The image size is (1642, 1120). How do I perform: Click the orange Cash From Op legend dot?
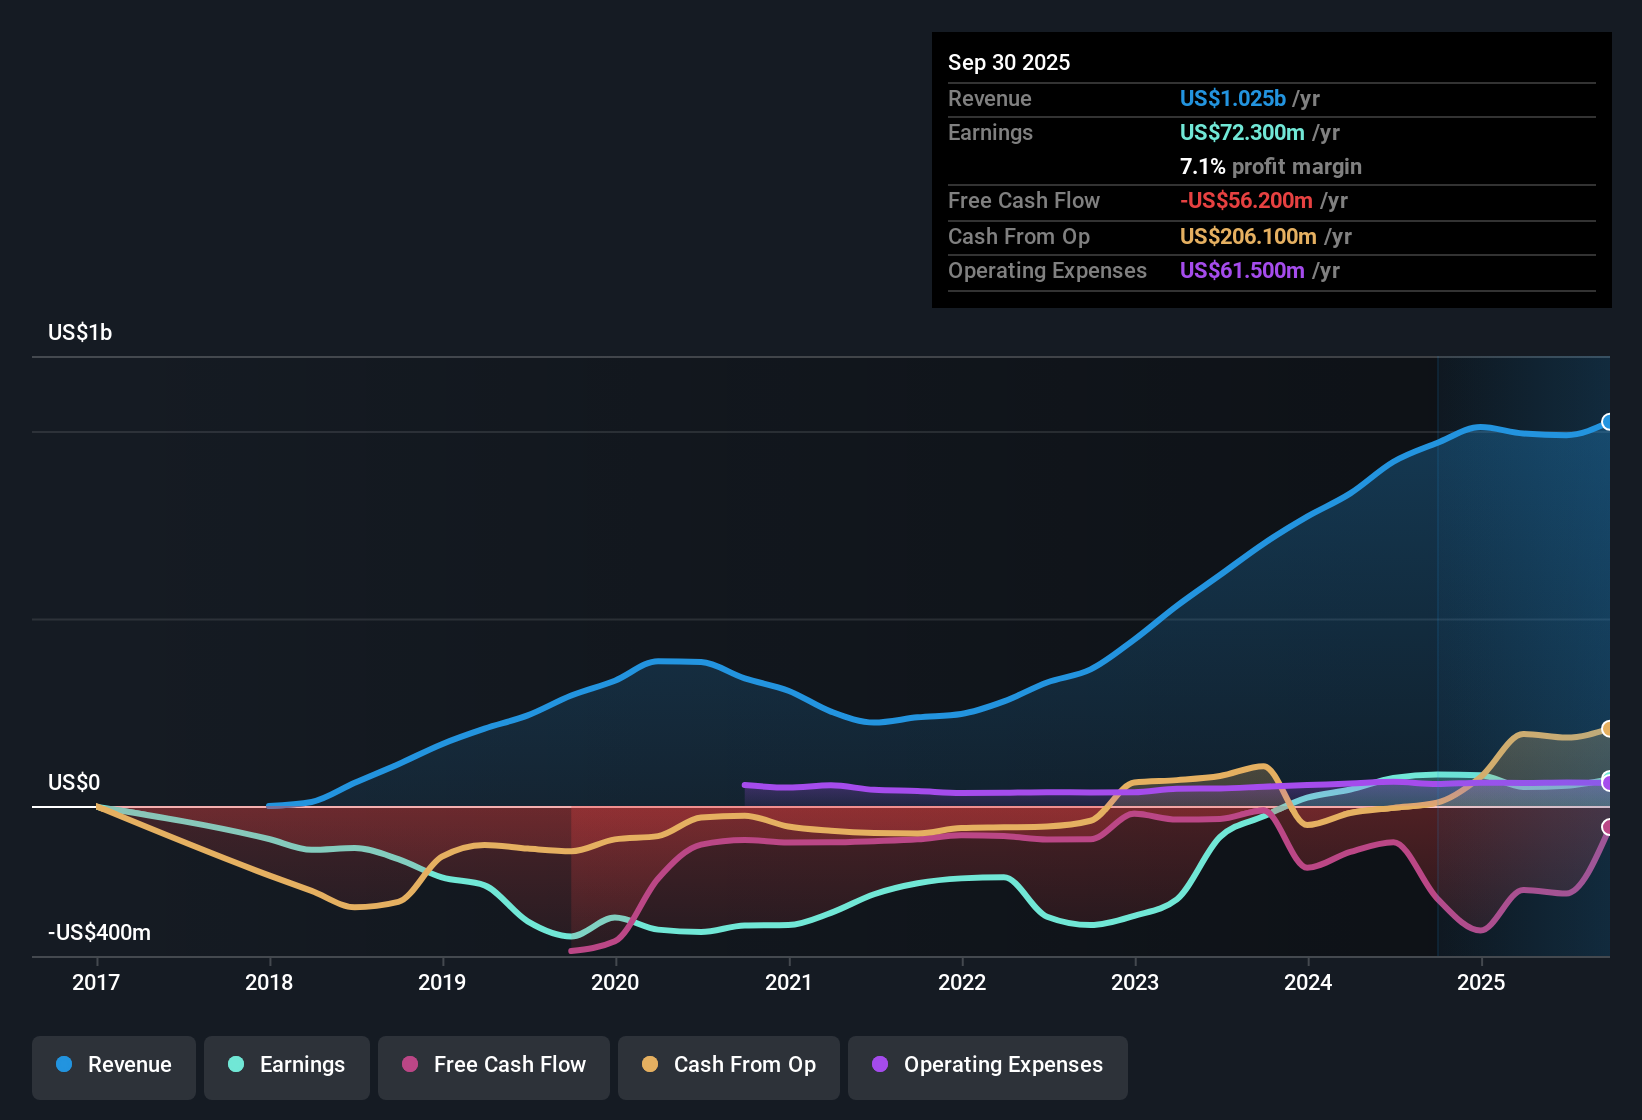coord(649,1065)
